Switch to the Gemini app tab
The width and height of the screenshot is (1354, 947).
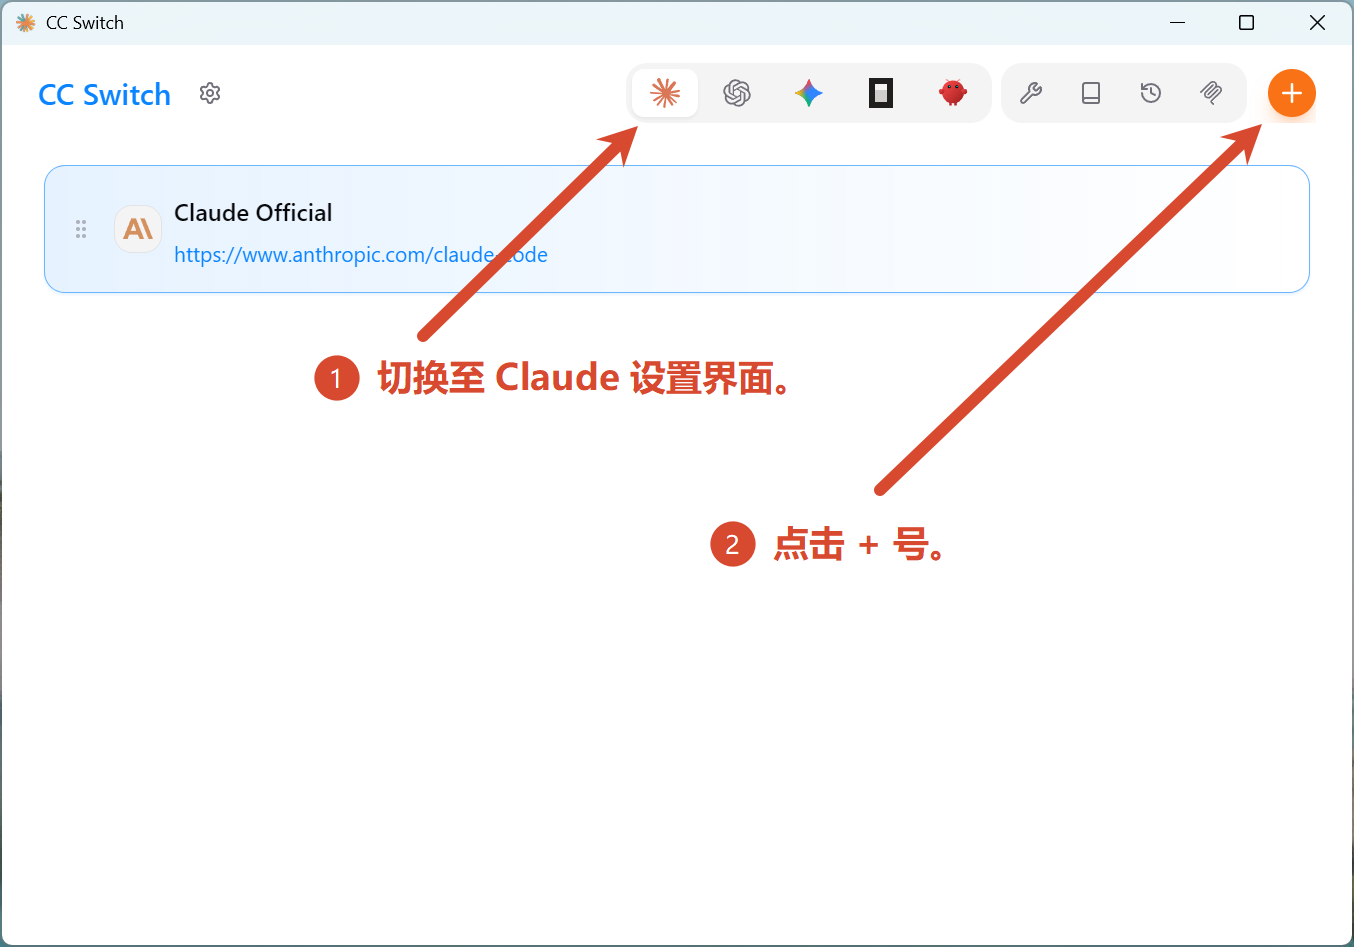[809, 93]
